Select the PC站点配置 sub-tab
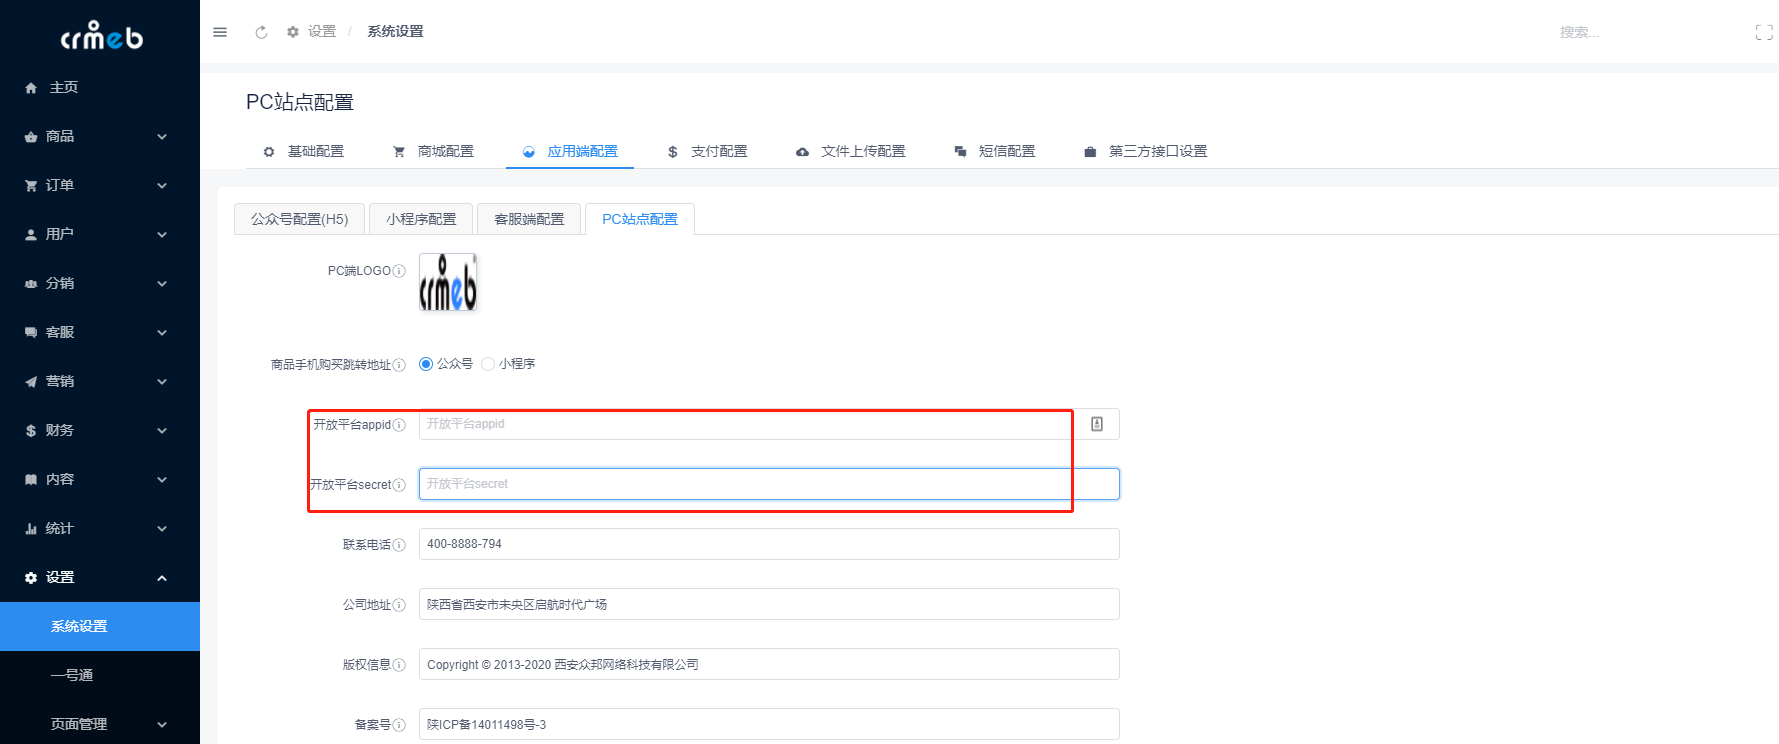 tap(640, 219)
